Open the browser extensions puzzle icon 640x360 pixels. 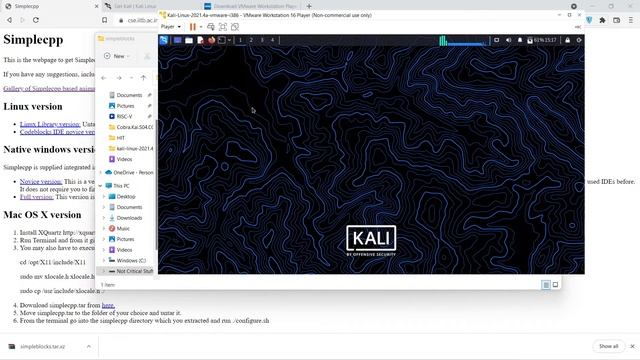tap(602, 20)
